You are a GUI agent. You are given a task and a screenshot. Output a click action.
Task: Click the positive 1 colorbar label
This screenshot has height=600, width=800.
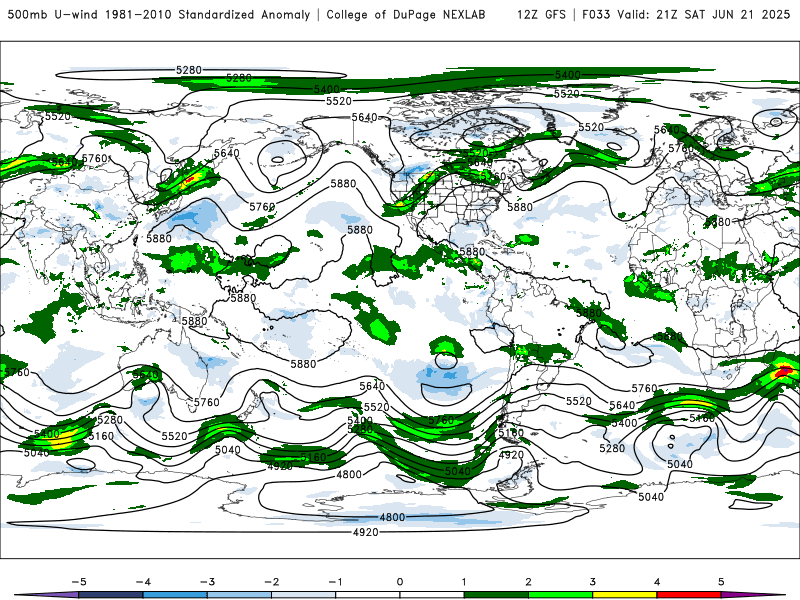(x=464, y=582)
